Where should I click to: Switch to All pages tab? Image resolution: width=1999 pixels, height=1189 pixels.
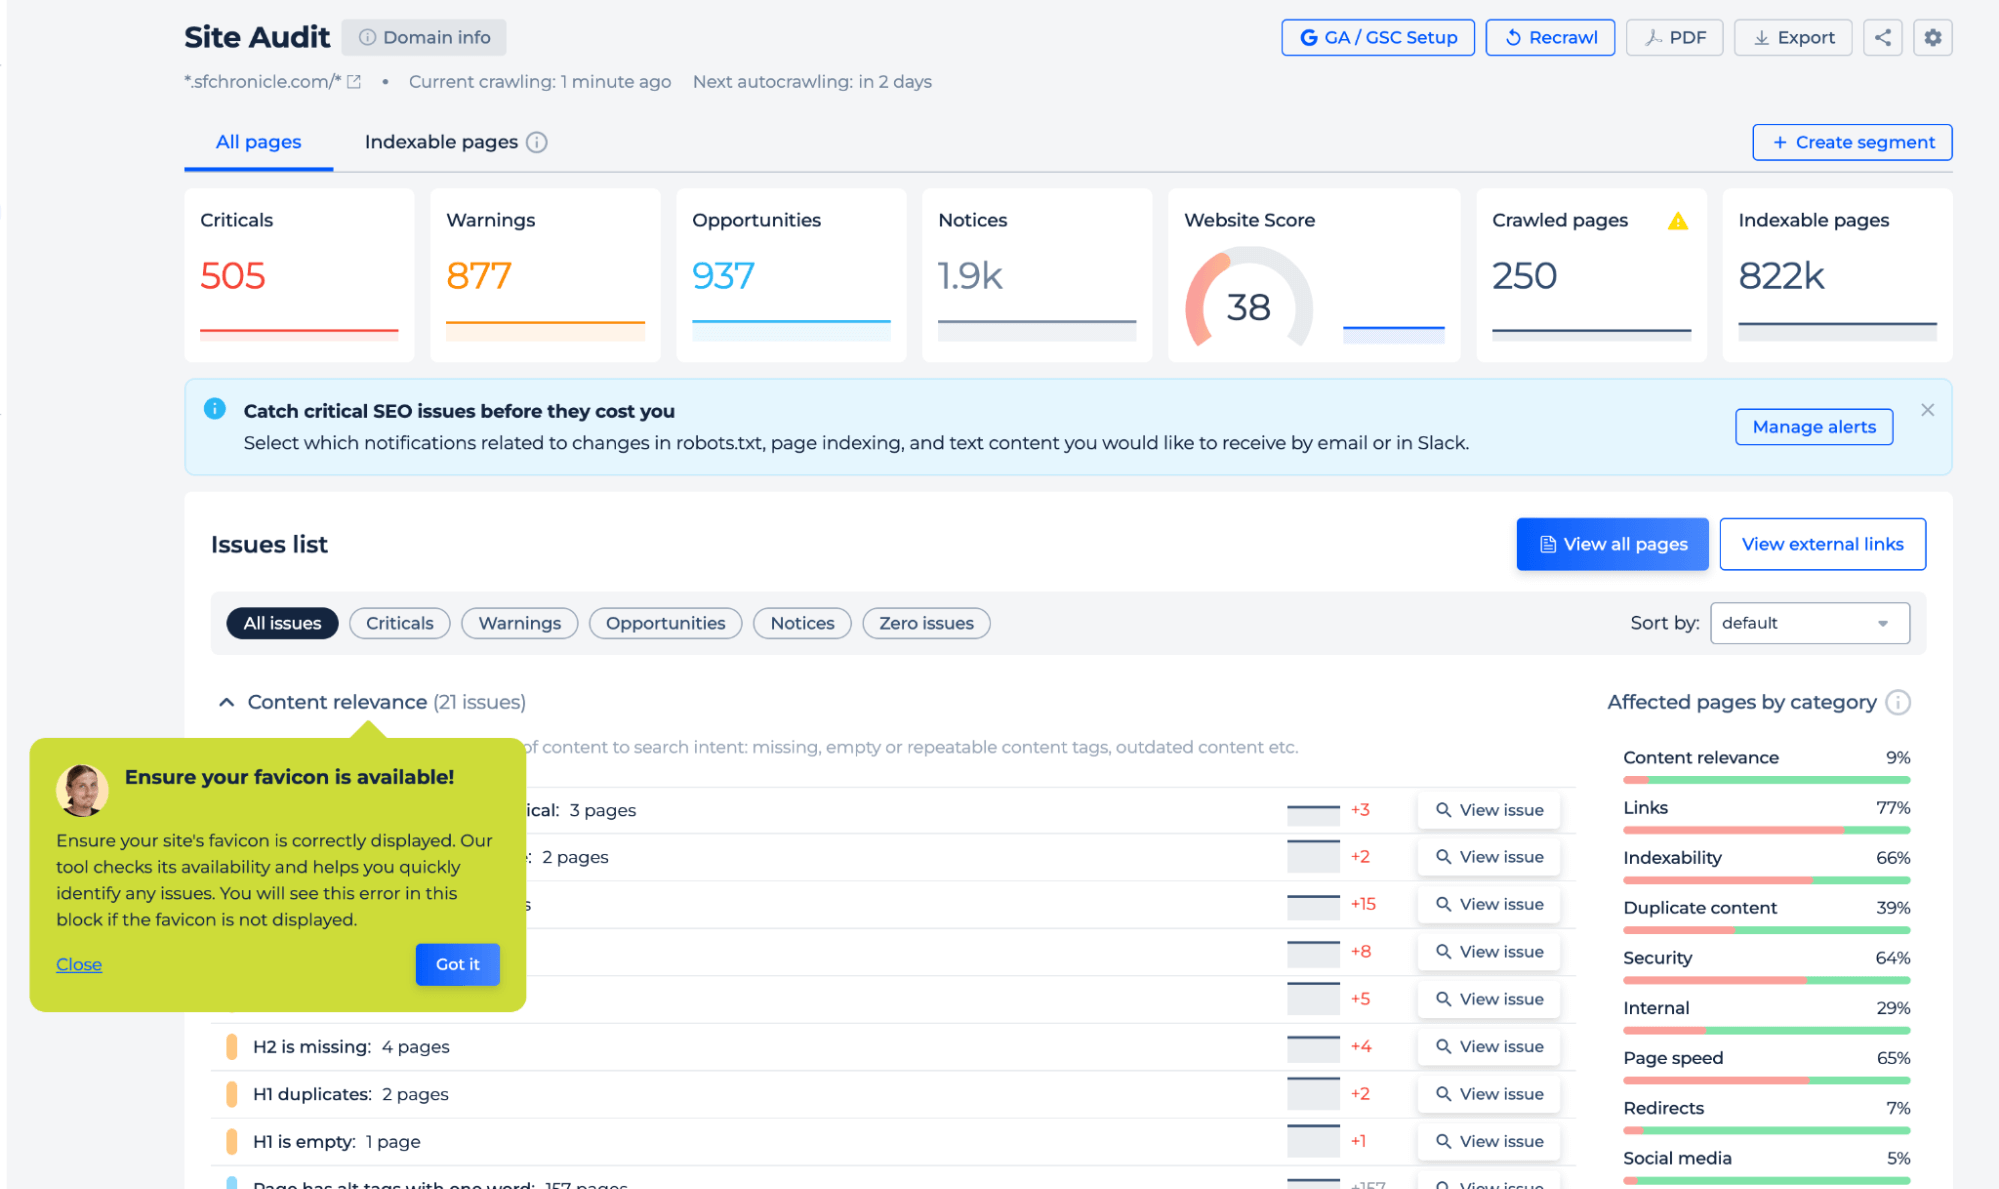259,142
